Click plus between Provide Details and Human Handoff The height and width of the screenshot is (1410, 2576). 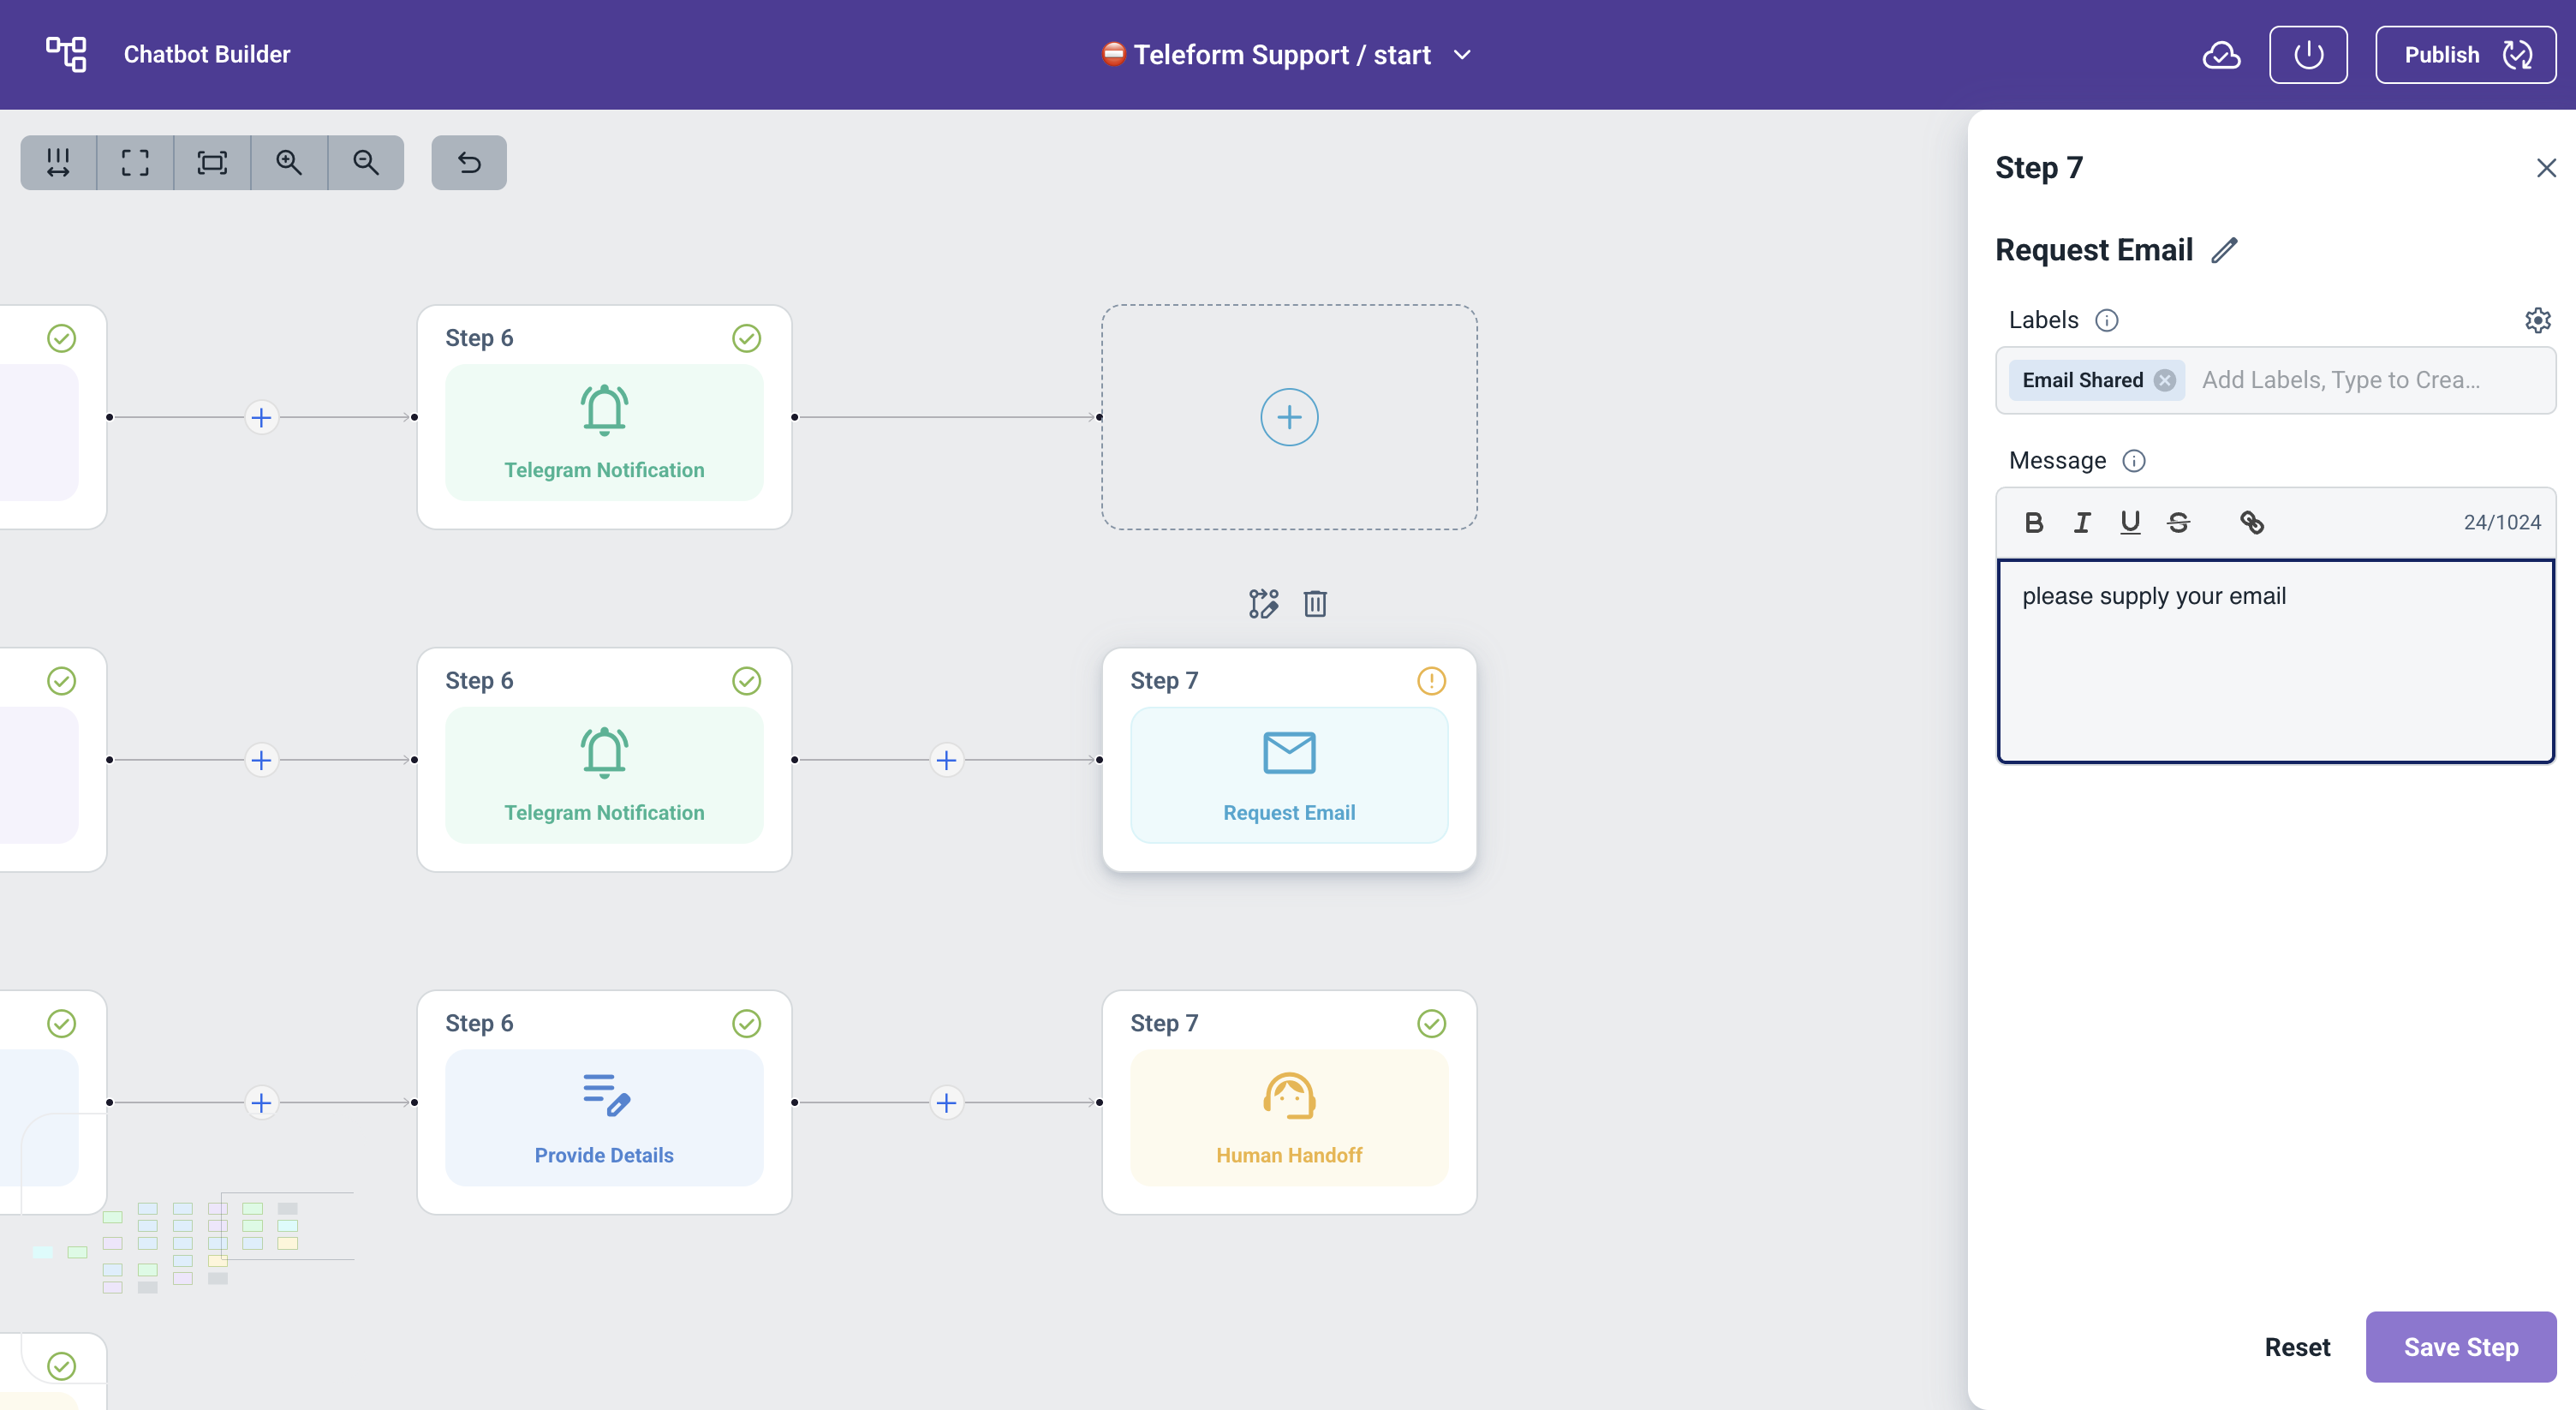[x=946, y=1103]
